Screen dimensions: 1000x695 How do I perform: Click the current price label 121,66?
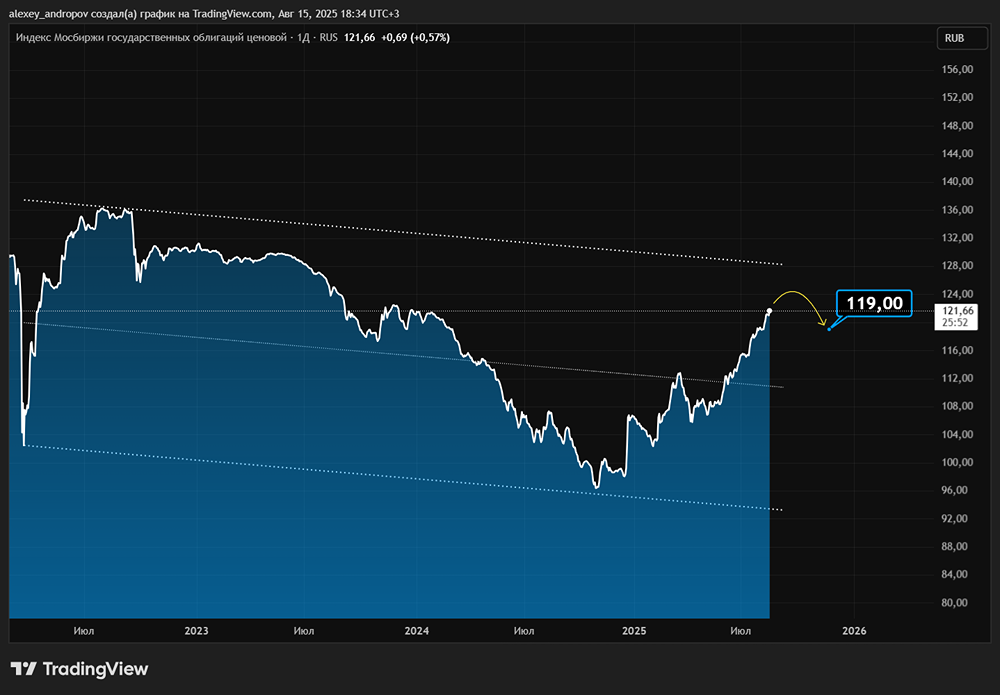[955, 316]
